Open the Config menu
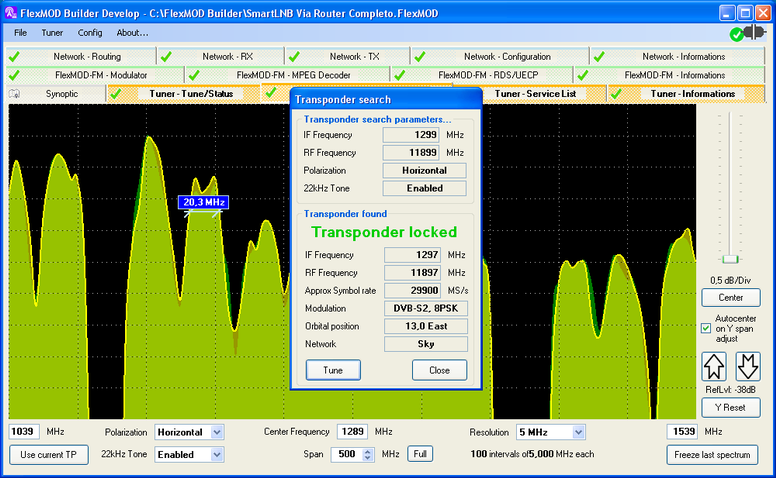 90,33
